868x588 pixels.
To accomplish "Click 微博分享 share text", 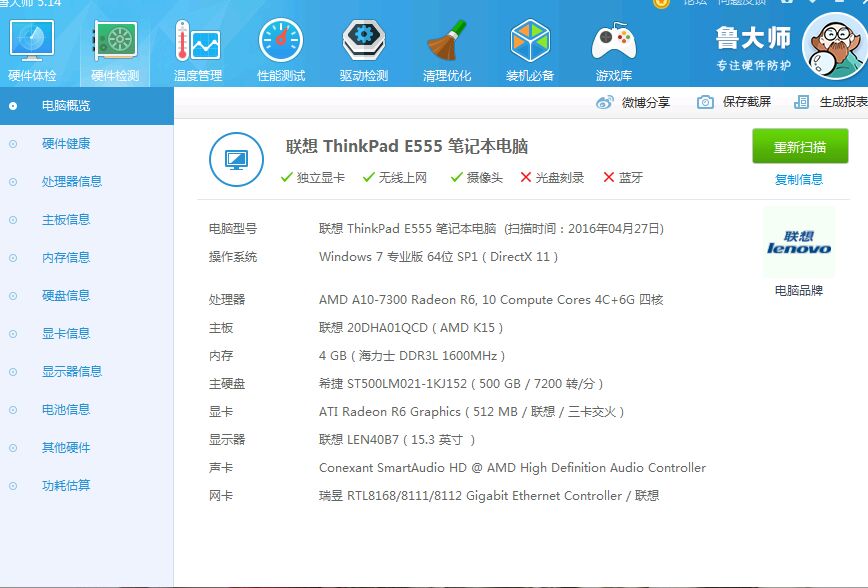I will click(645, 102).
